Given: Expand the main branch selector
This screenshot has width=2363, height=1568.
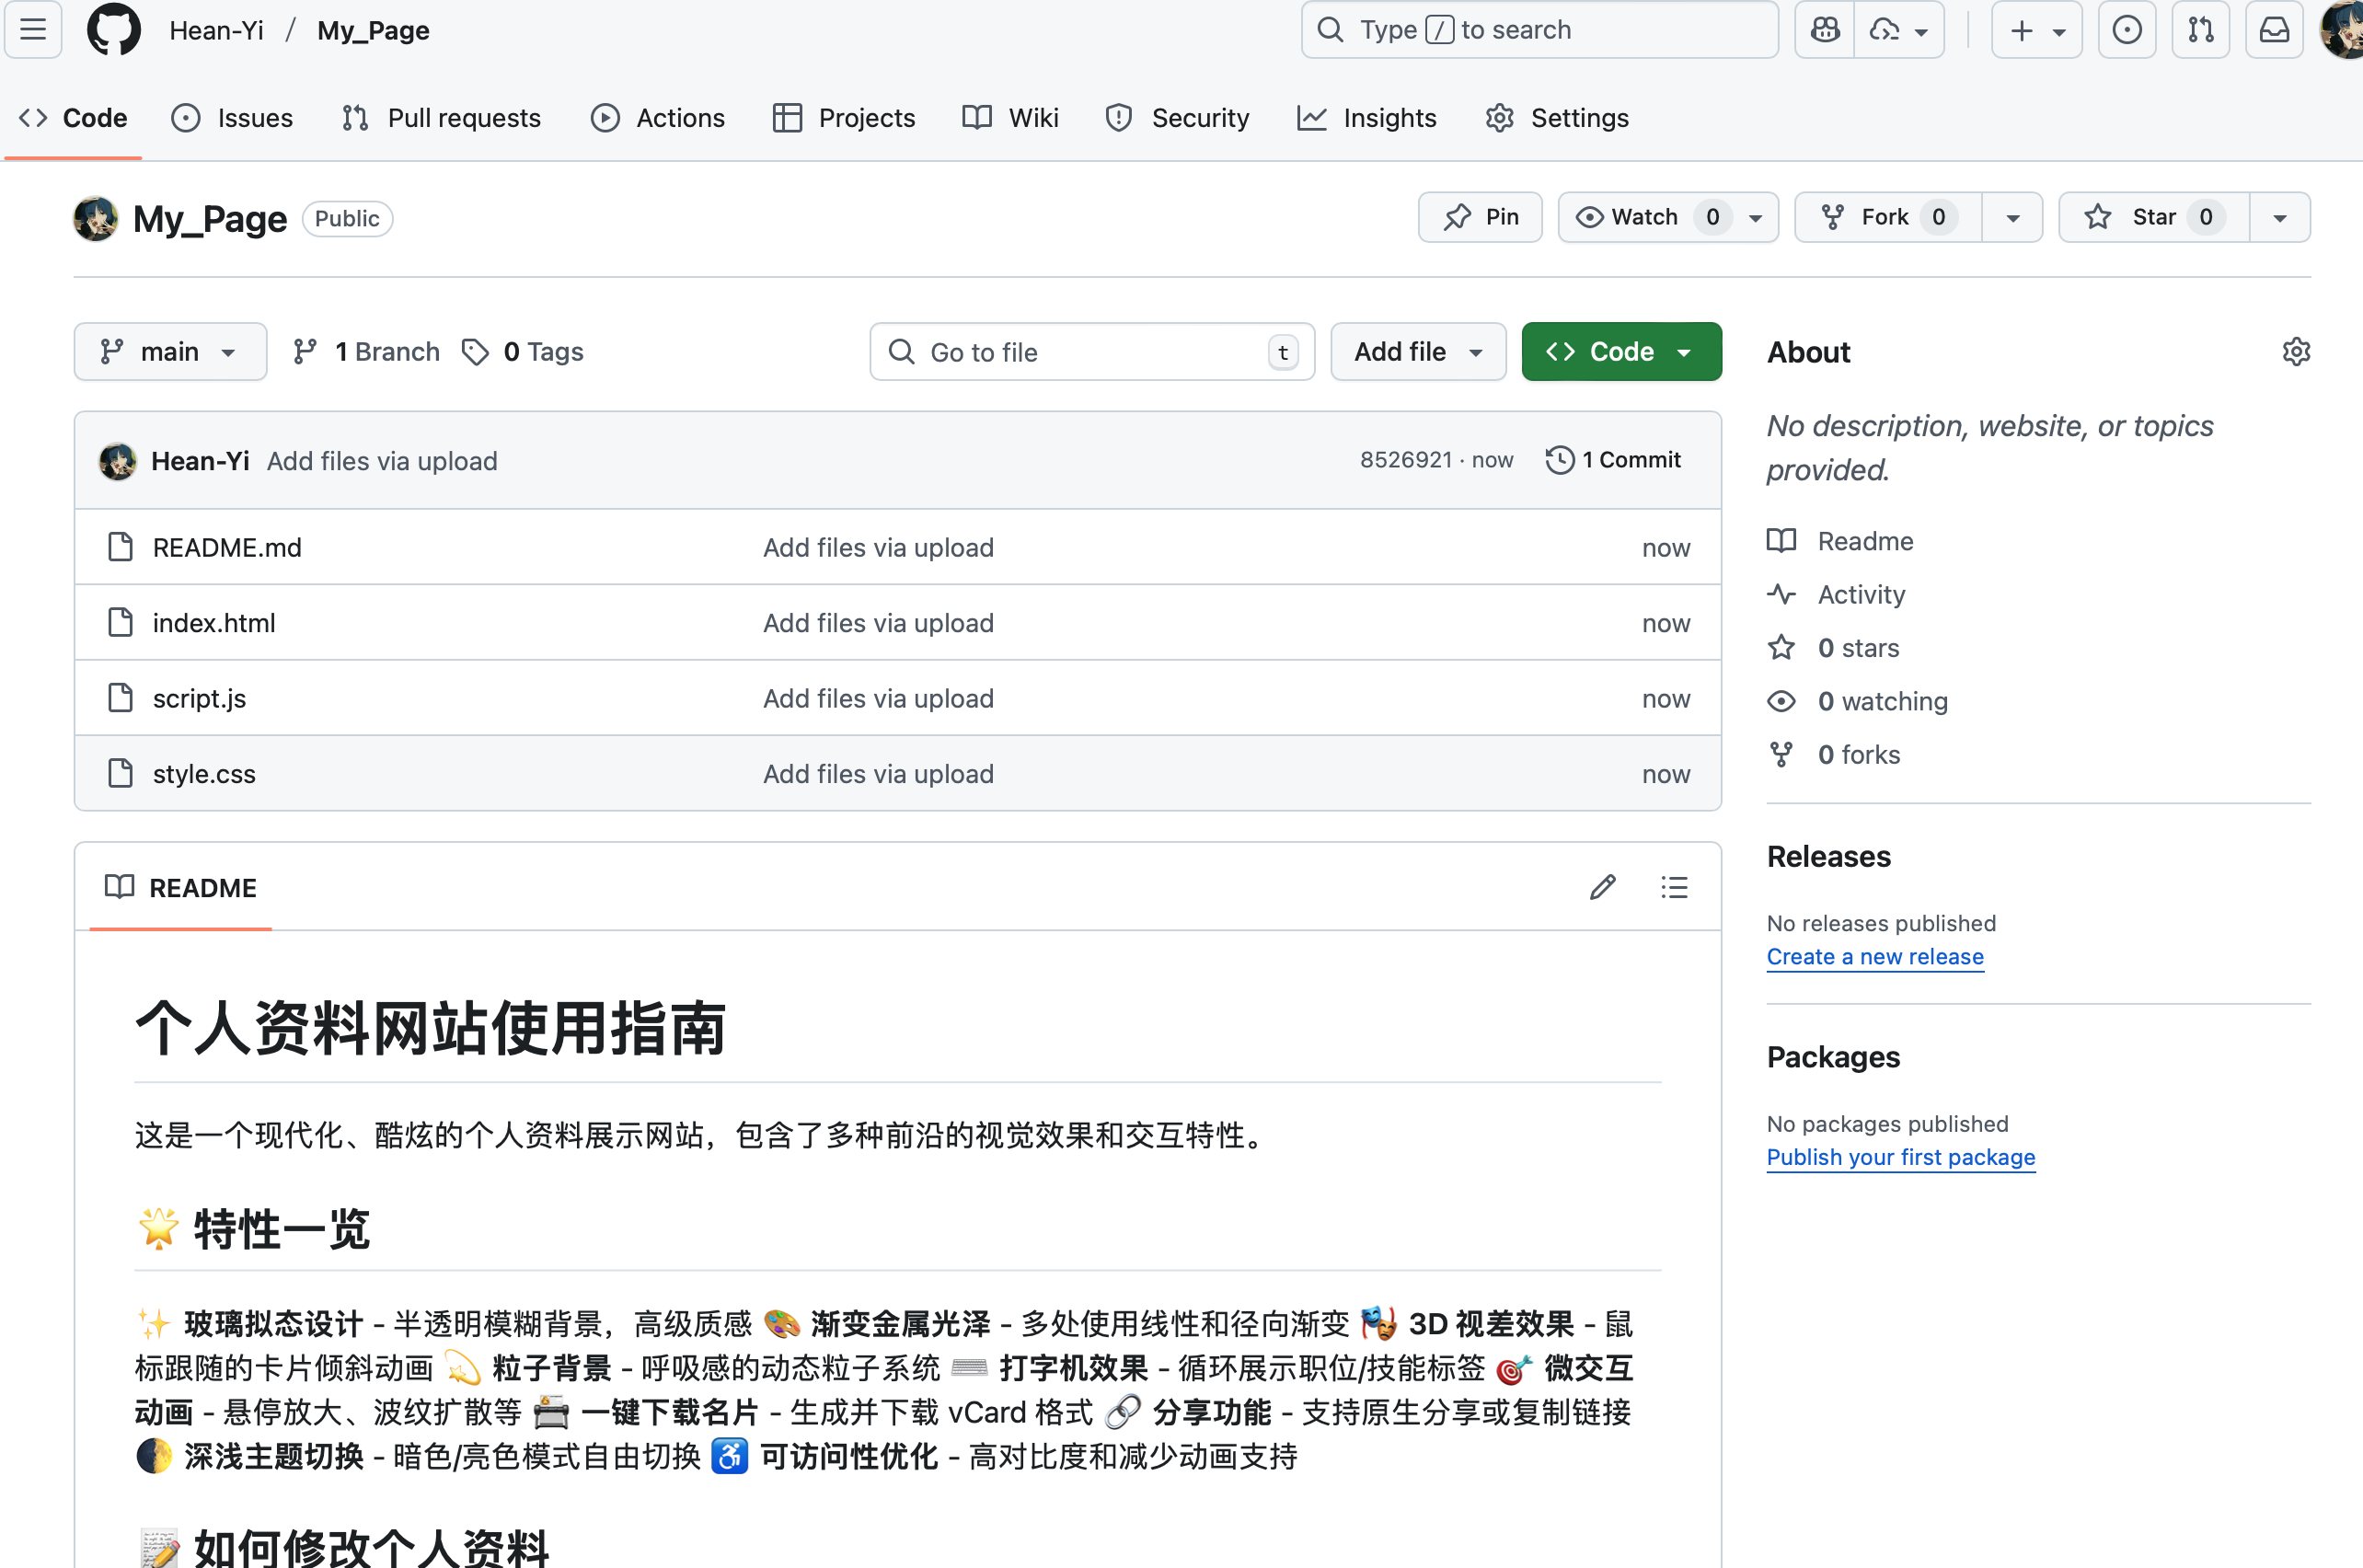Looking at the screenshot, I should point(170,351).
